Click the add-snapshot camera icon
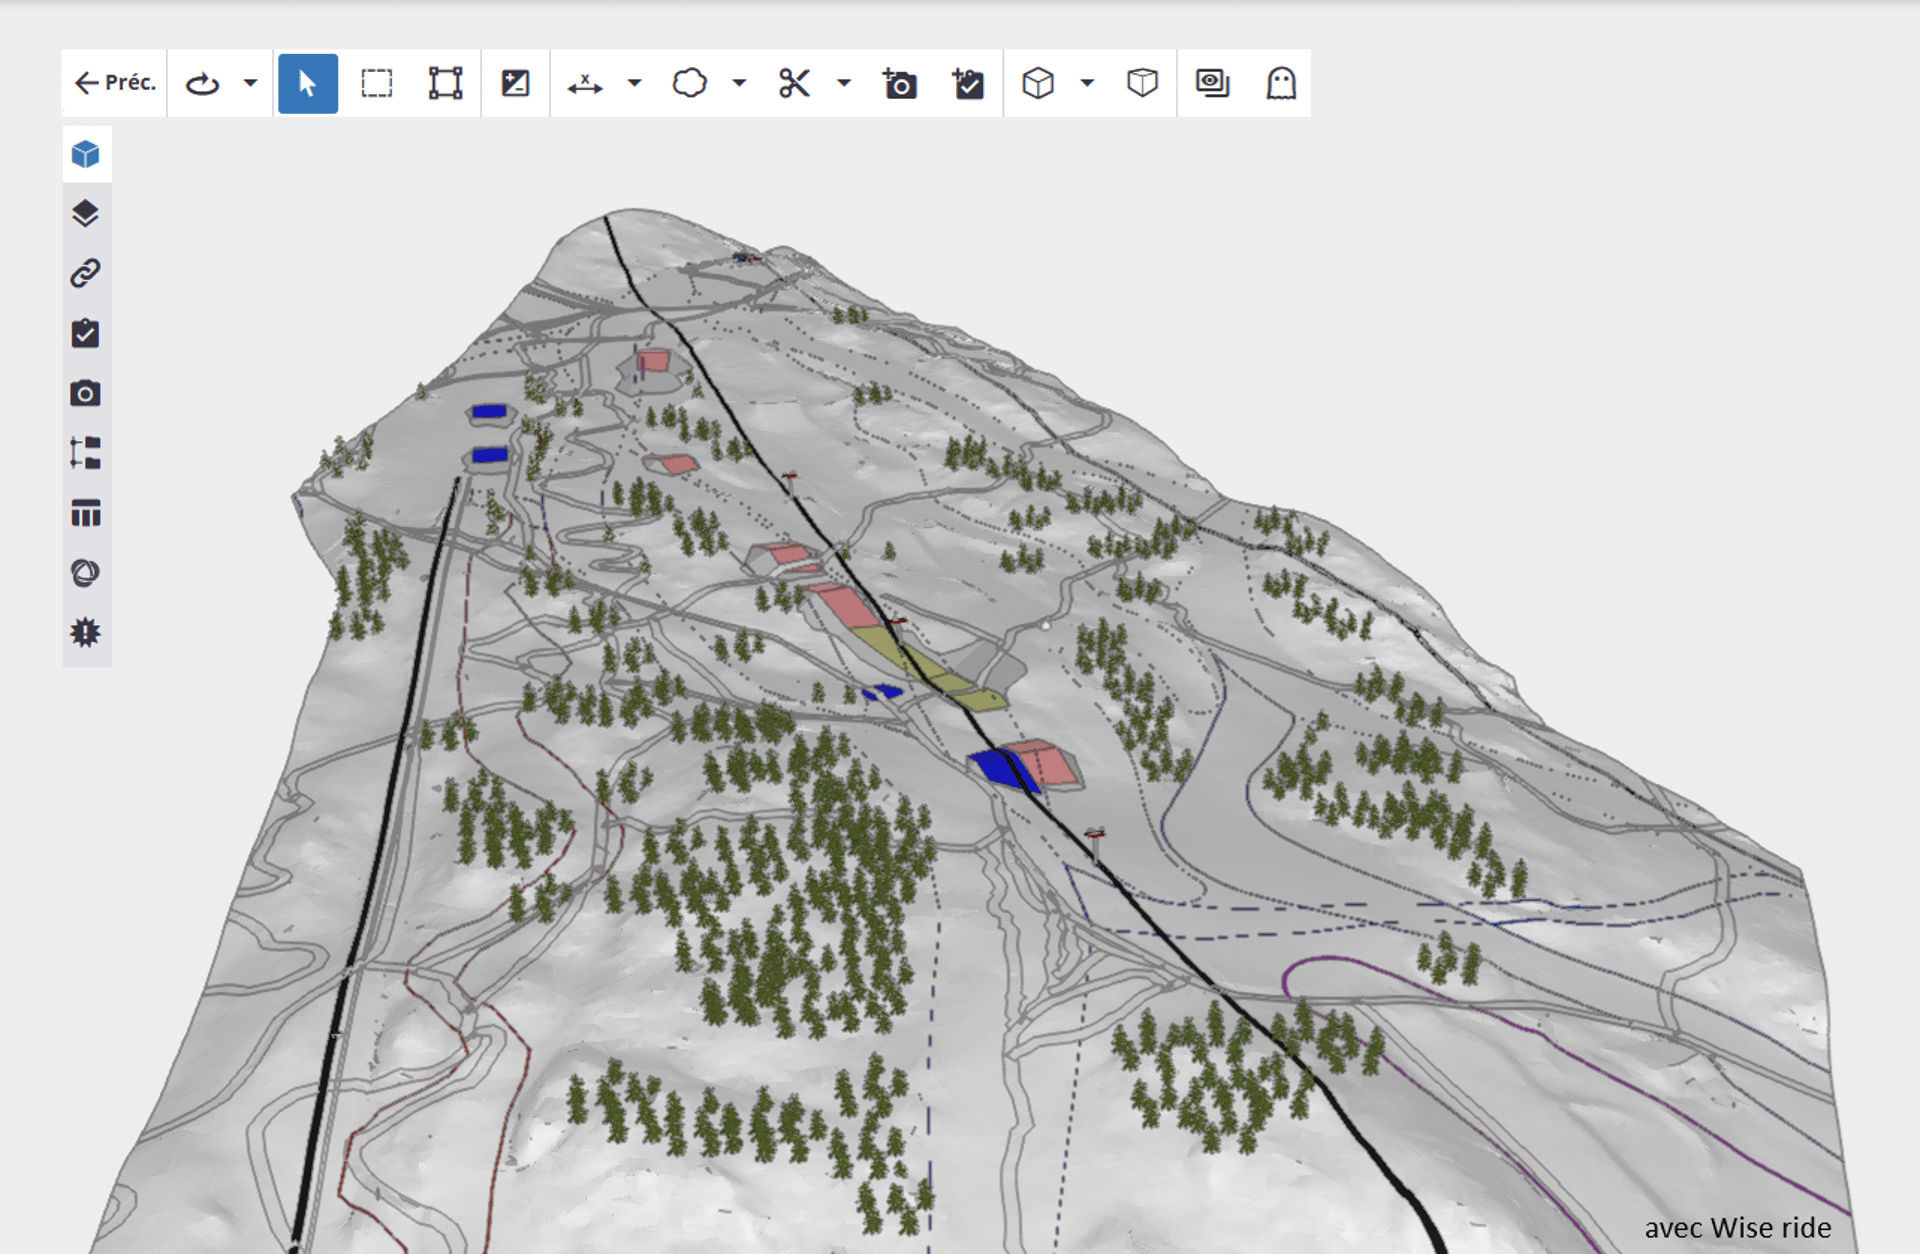The height and width of the screenshot is (1254, 1920). point(899,83)
